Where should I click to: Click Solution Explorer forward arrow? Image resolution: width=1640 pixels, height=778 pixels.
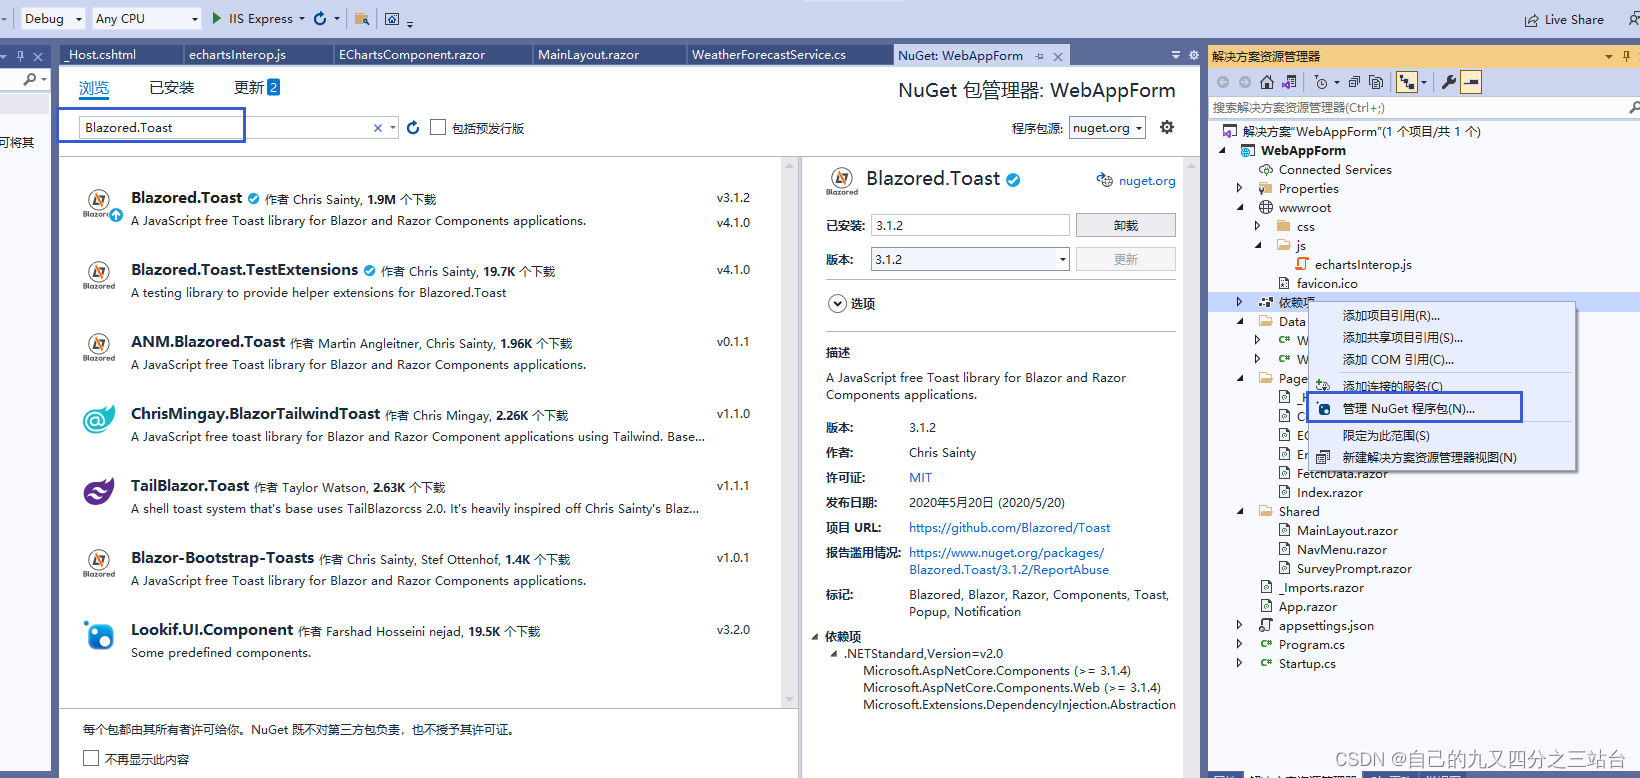point(1245,82)
